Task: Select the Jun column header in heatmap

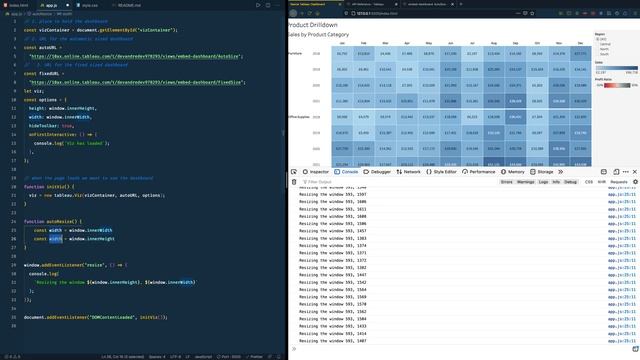Action: click(x=450, y=43)
